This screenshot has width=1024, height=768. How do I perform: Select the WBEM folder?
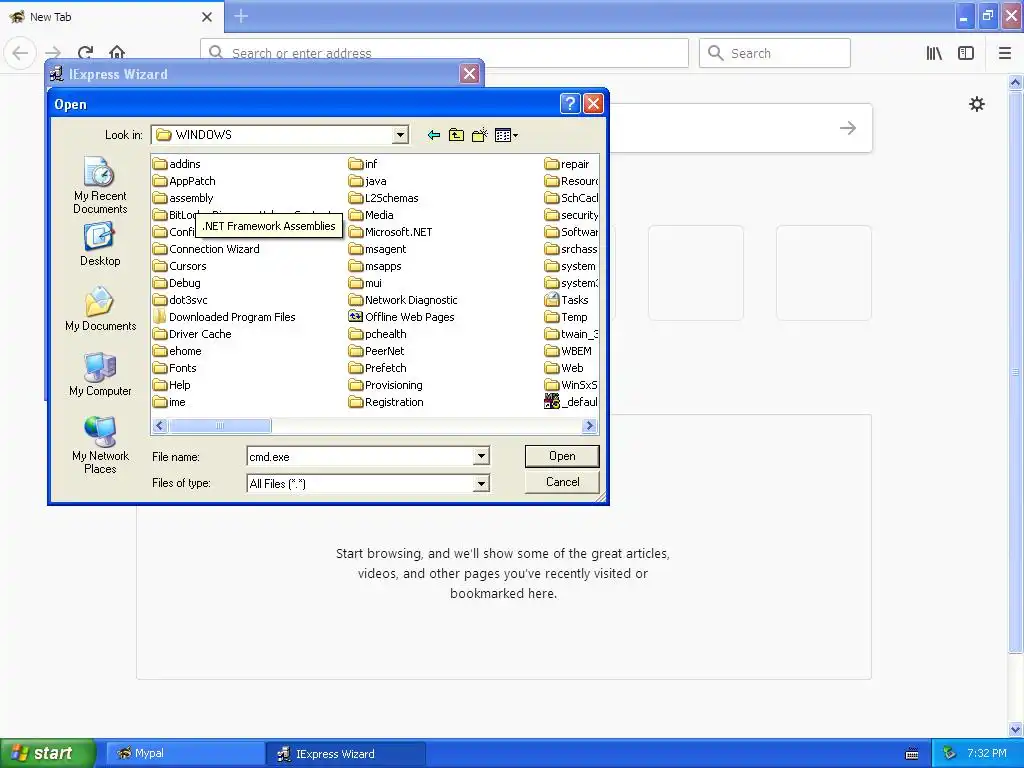pyautogui.click(x=568, y=351)
